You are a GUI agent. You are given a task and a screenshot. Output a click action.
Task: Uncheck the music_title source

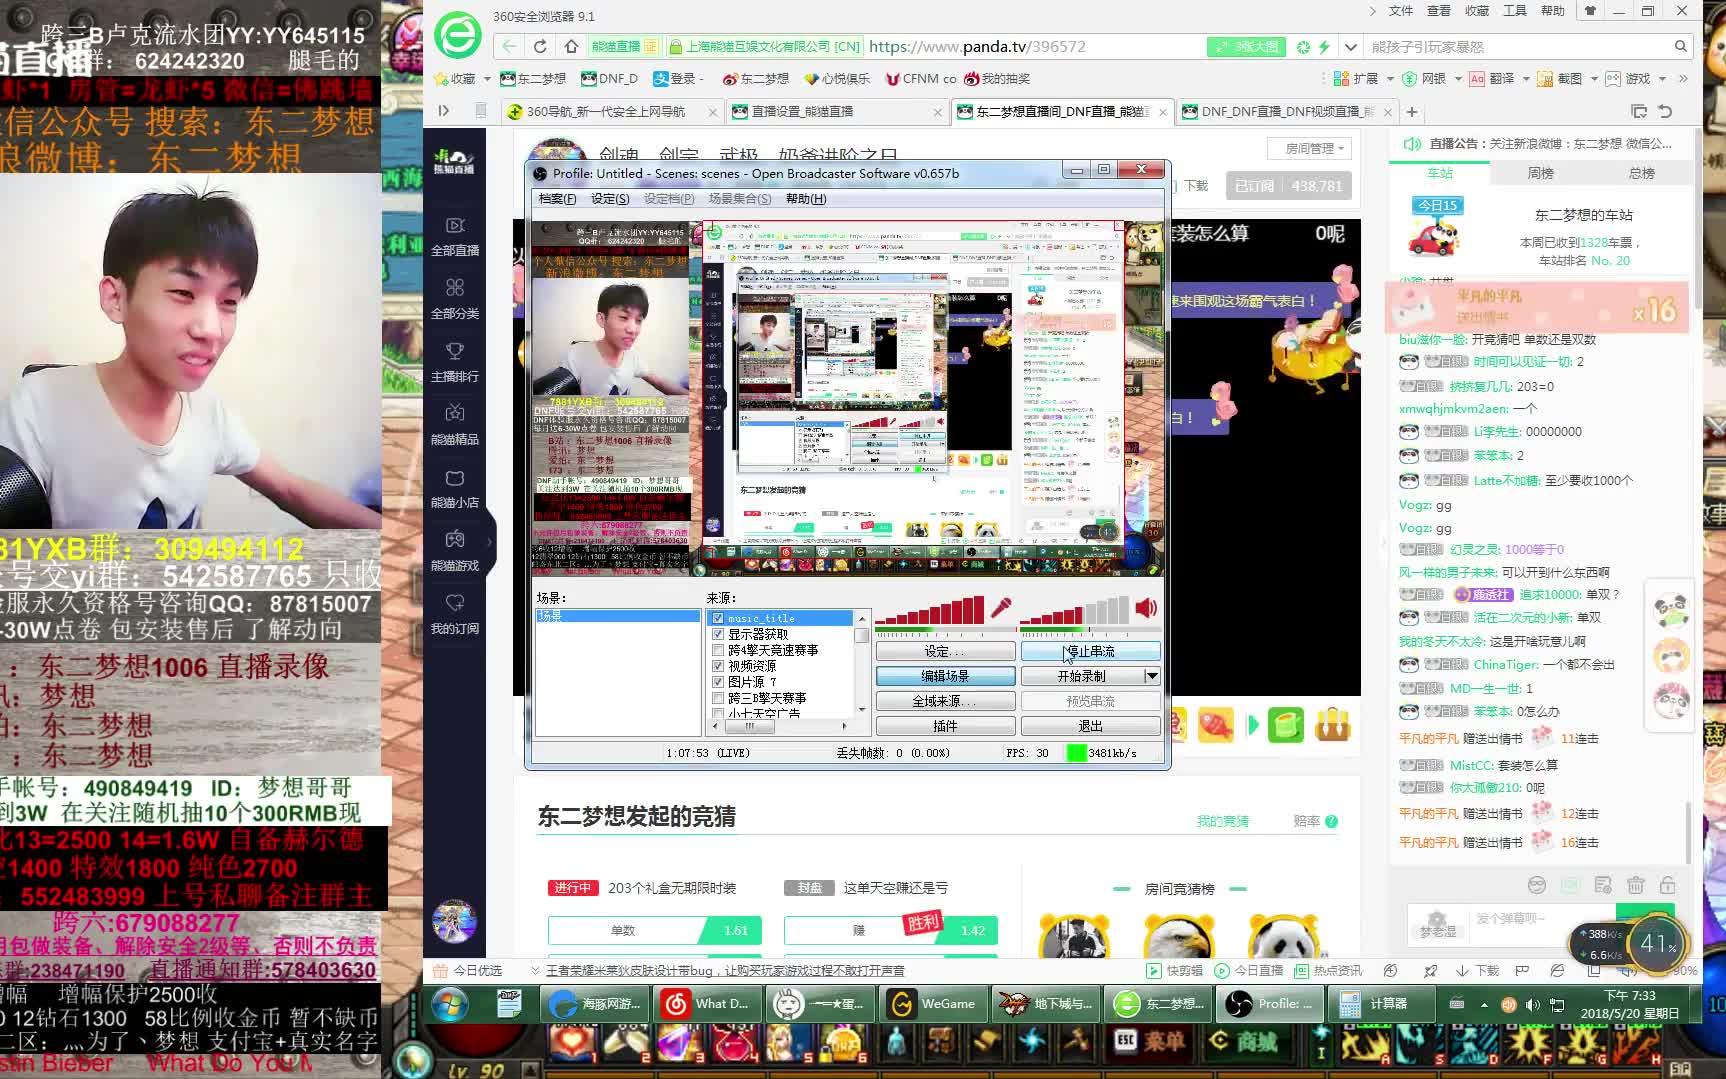717,618
